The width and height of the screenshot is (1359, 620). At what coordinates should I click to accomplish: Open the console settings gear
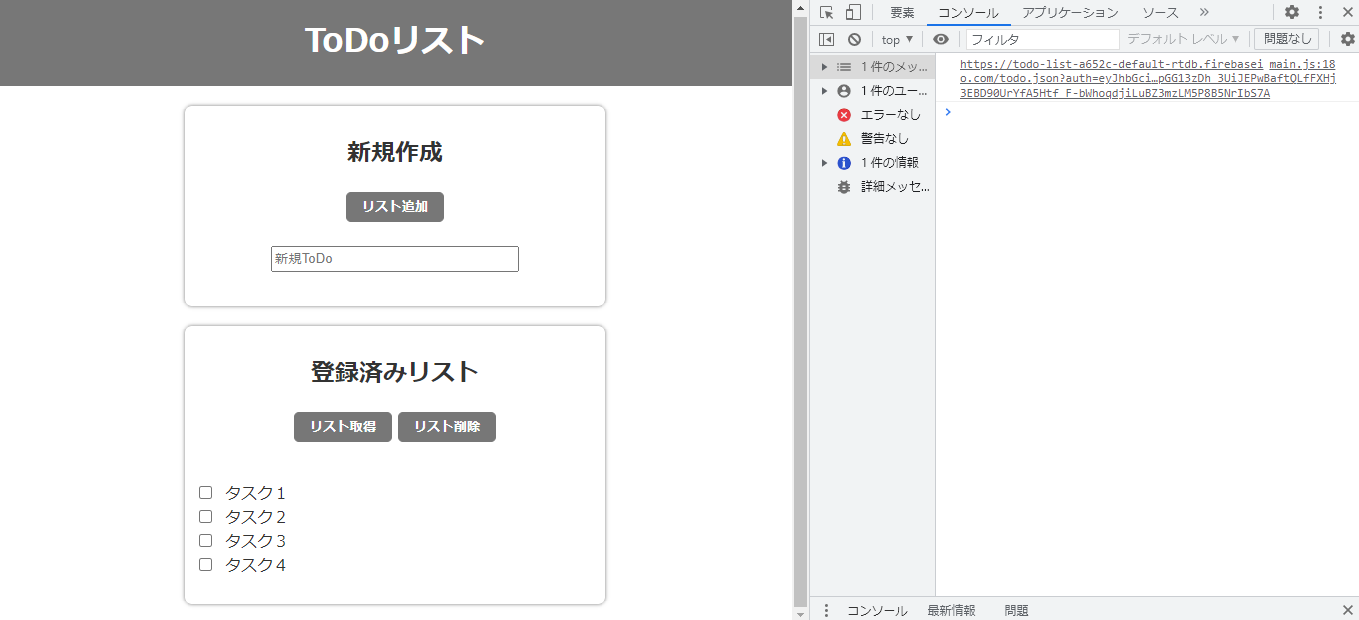1346,38
